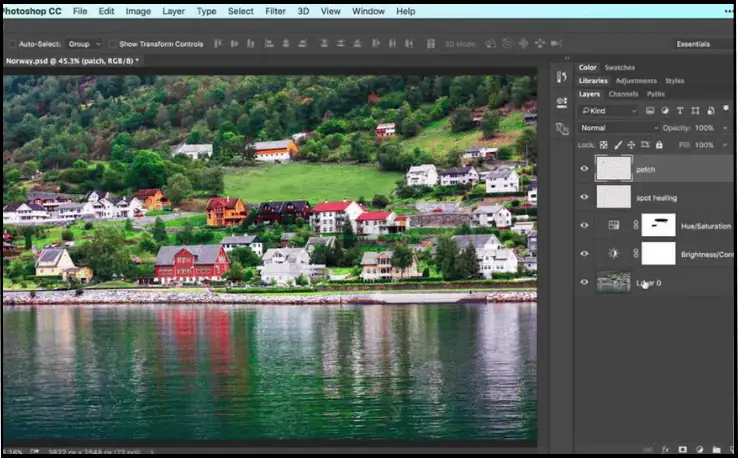Open the Filter menu

click(x=275, y=11)
